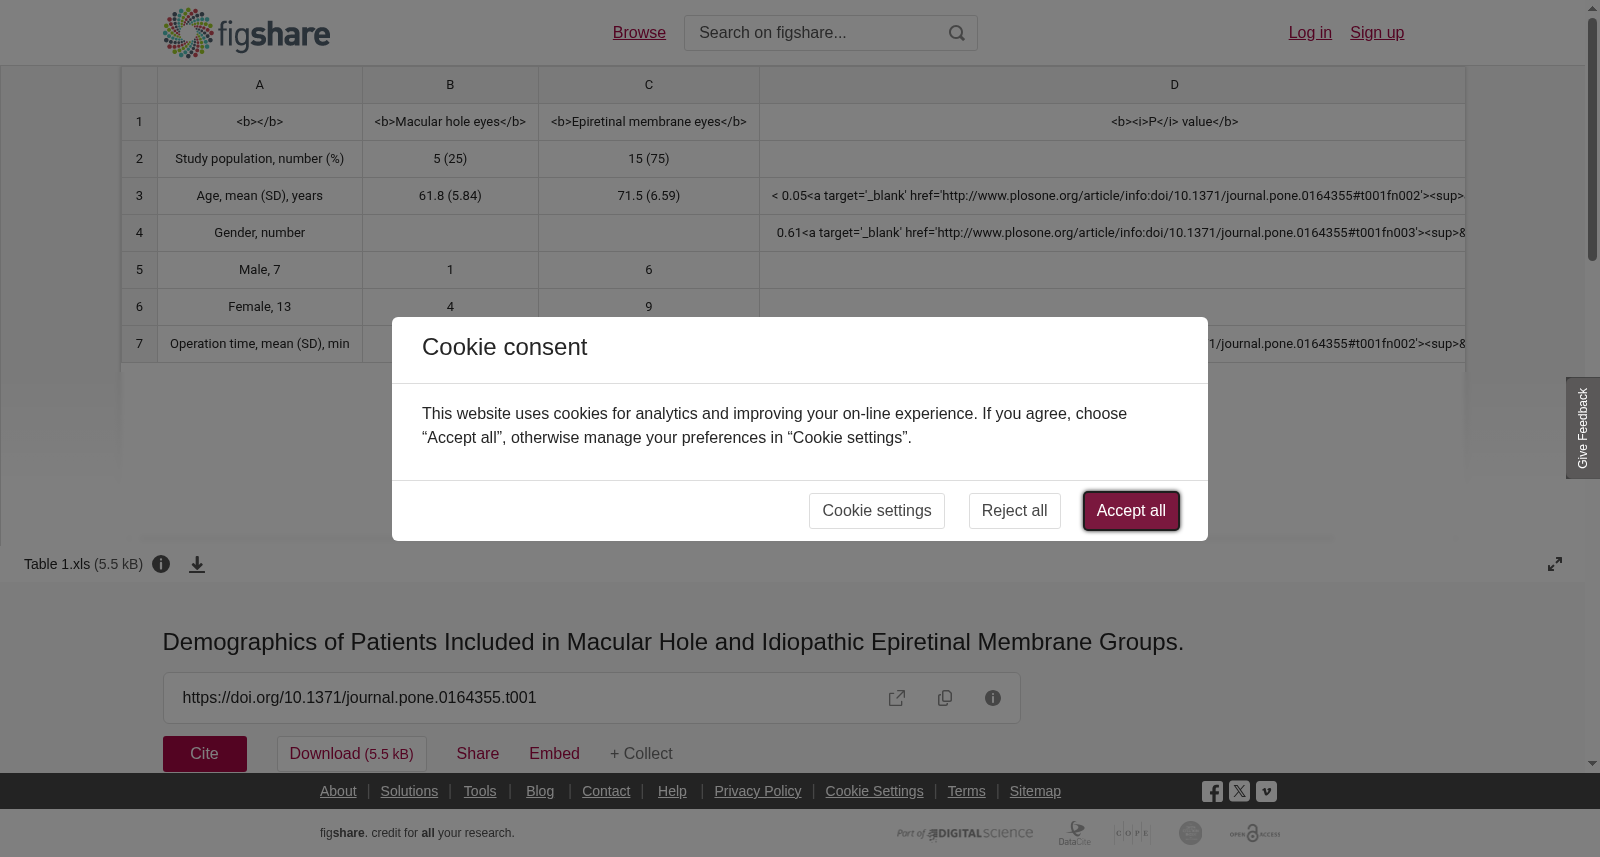The image size is (1600, 857).
Task: Open the Browse link
Action: pyautogui.click(x=639, y=33)
